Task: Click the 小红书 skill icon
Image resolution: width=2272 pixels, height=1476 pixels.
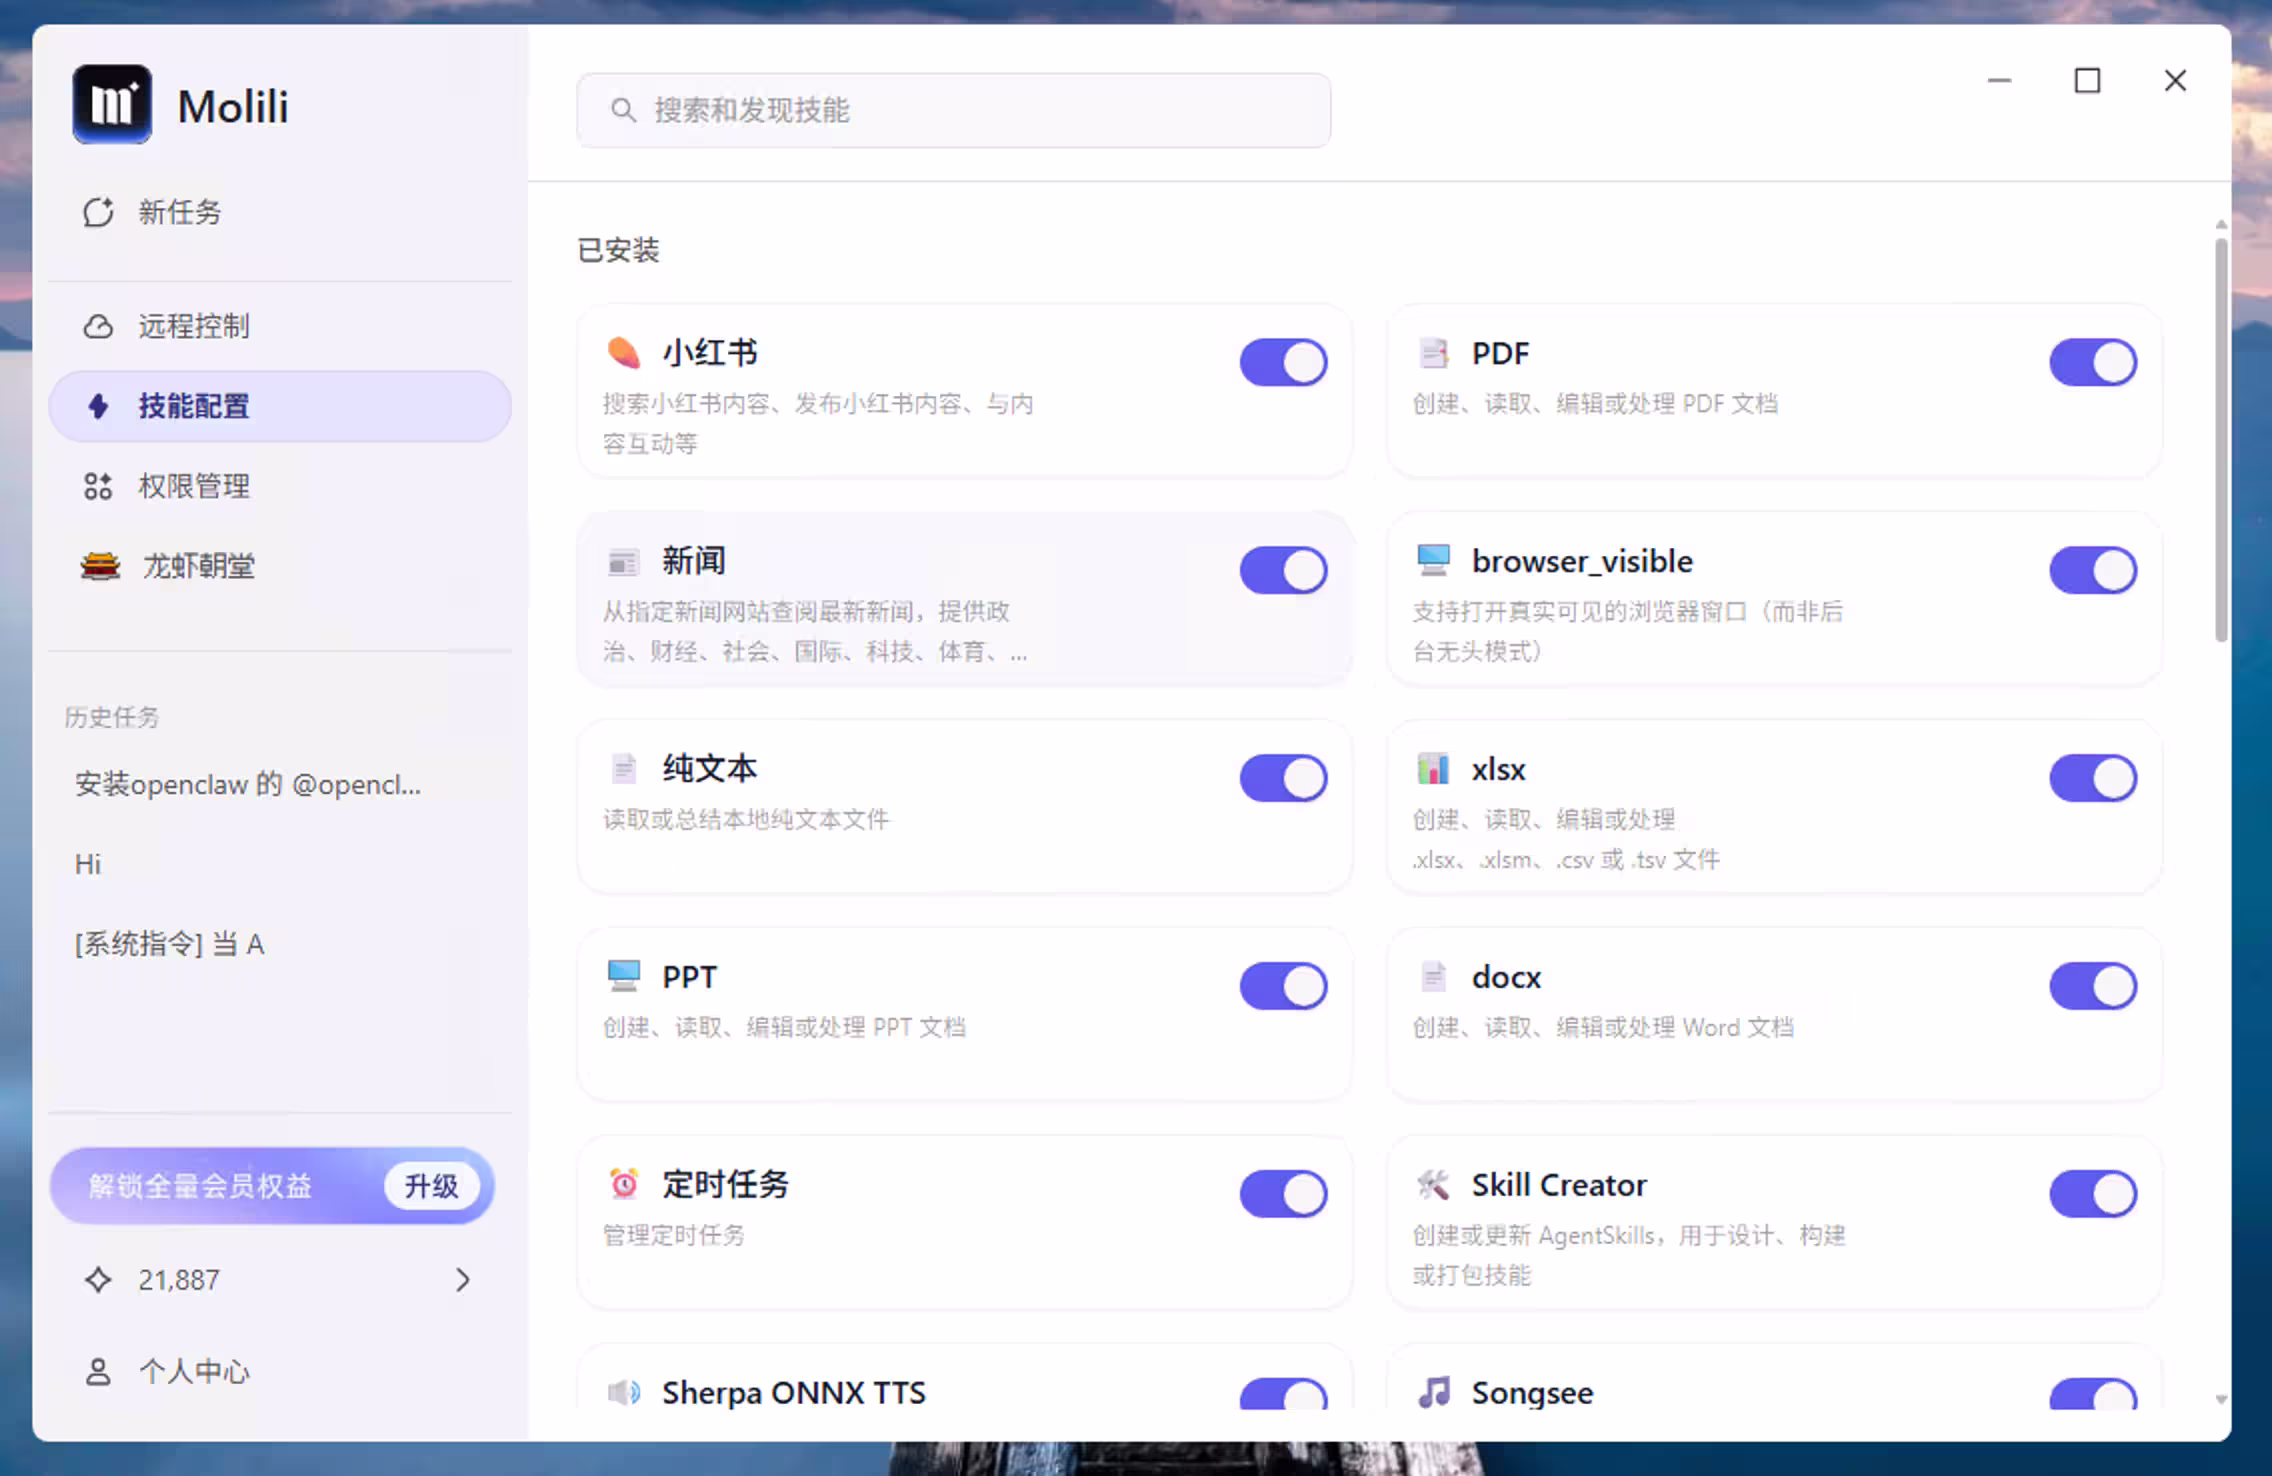Action: [625, 352]
